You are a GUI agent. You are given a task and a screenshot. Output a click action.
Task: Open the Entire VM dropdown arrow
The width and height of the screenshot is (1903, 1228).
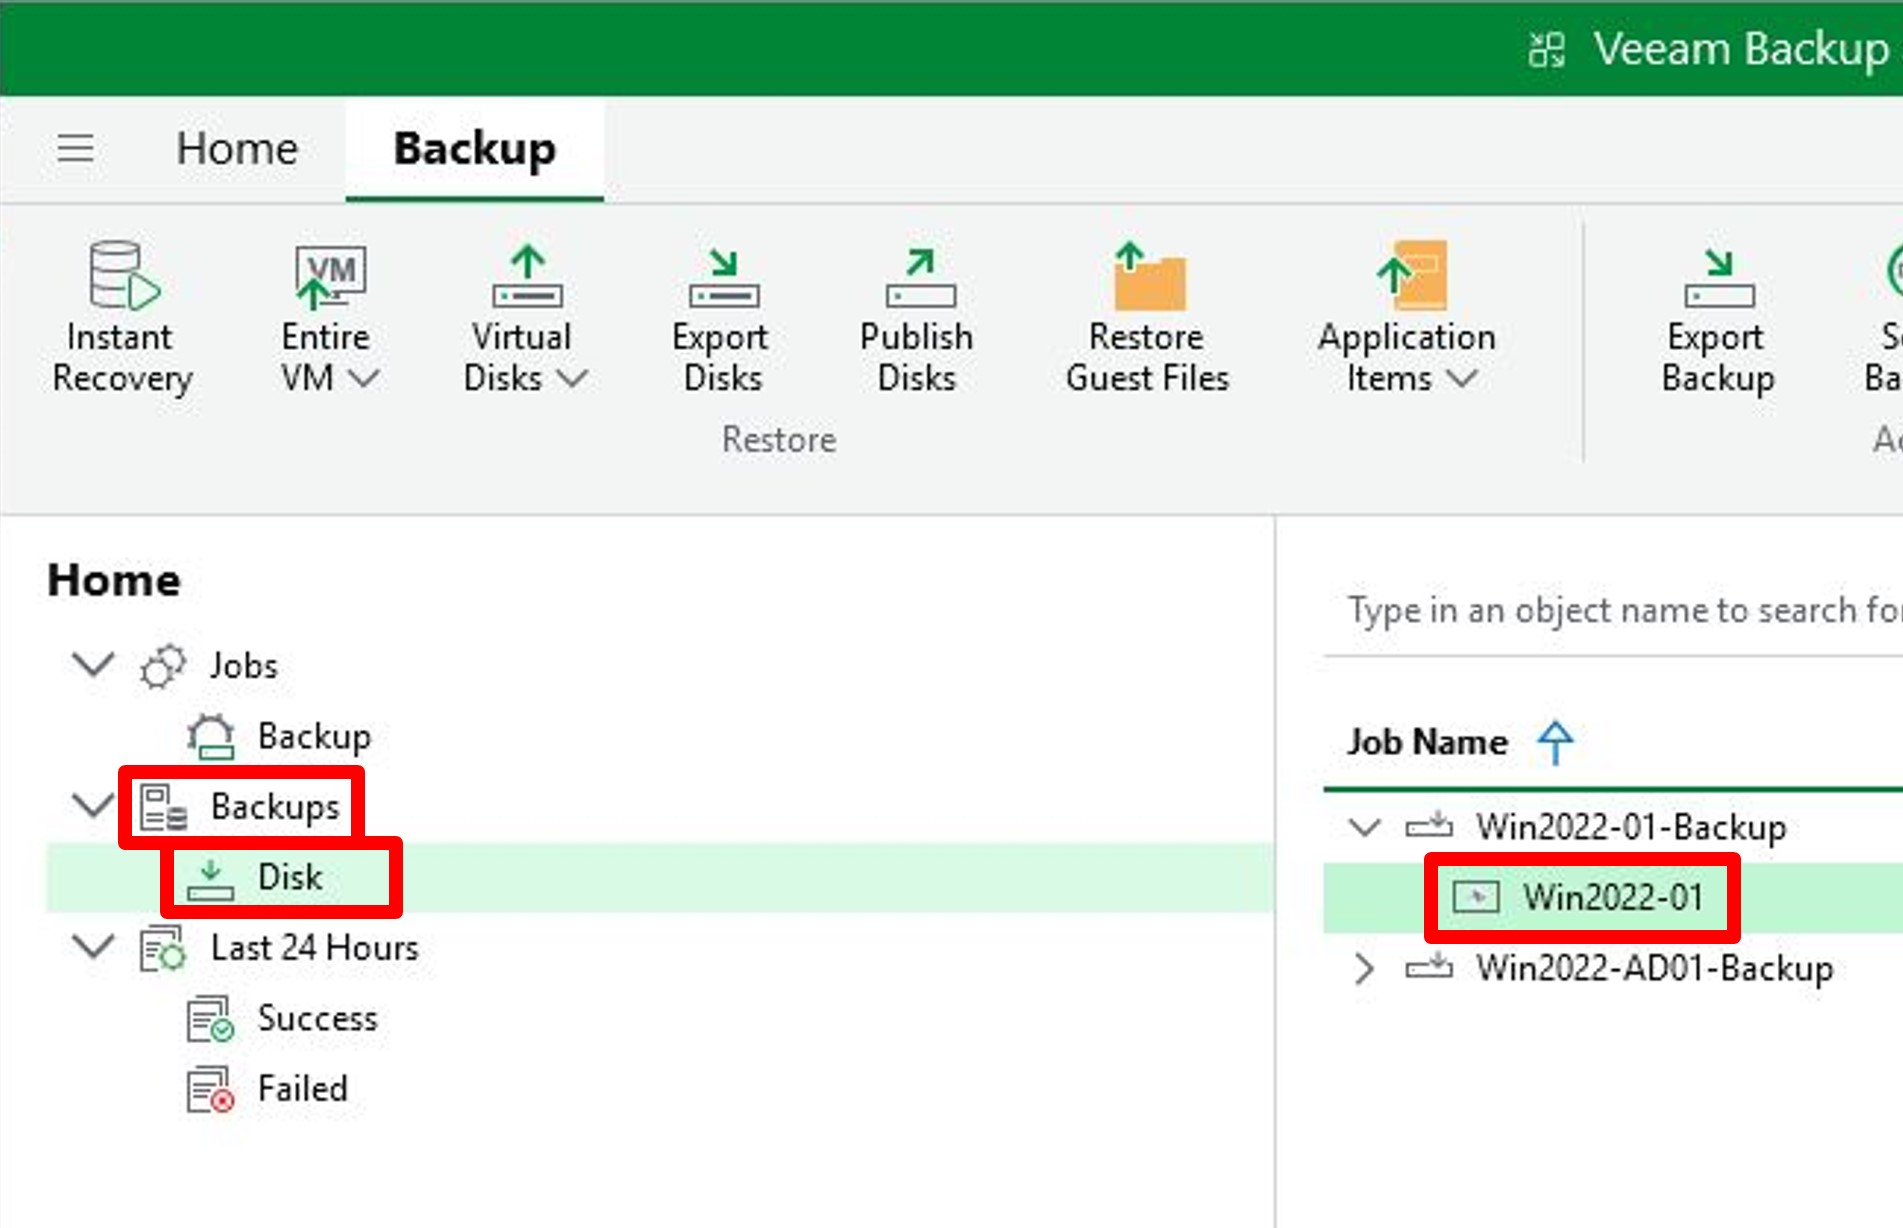365,379
